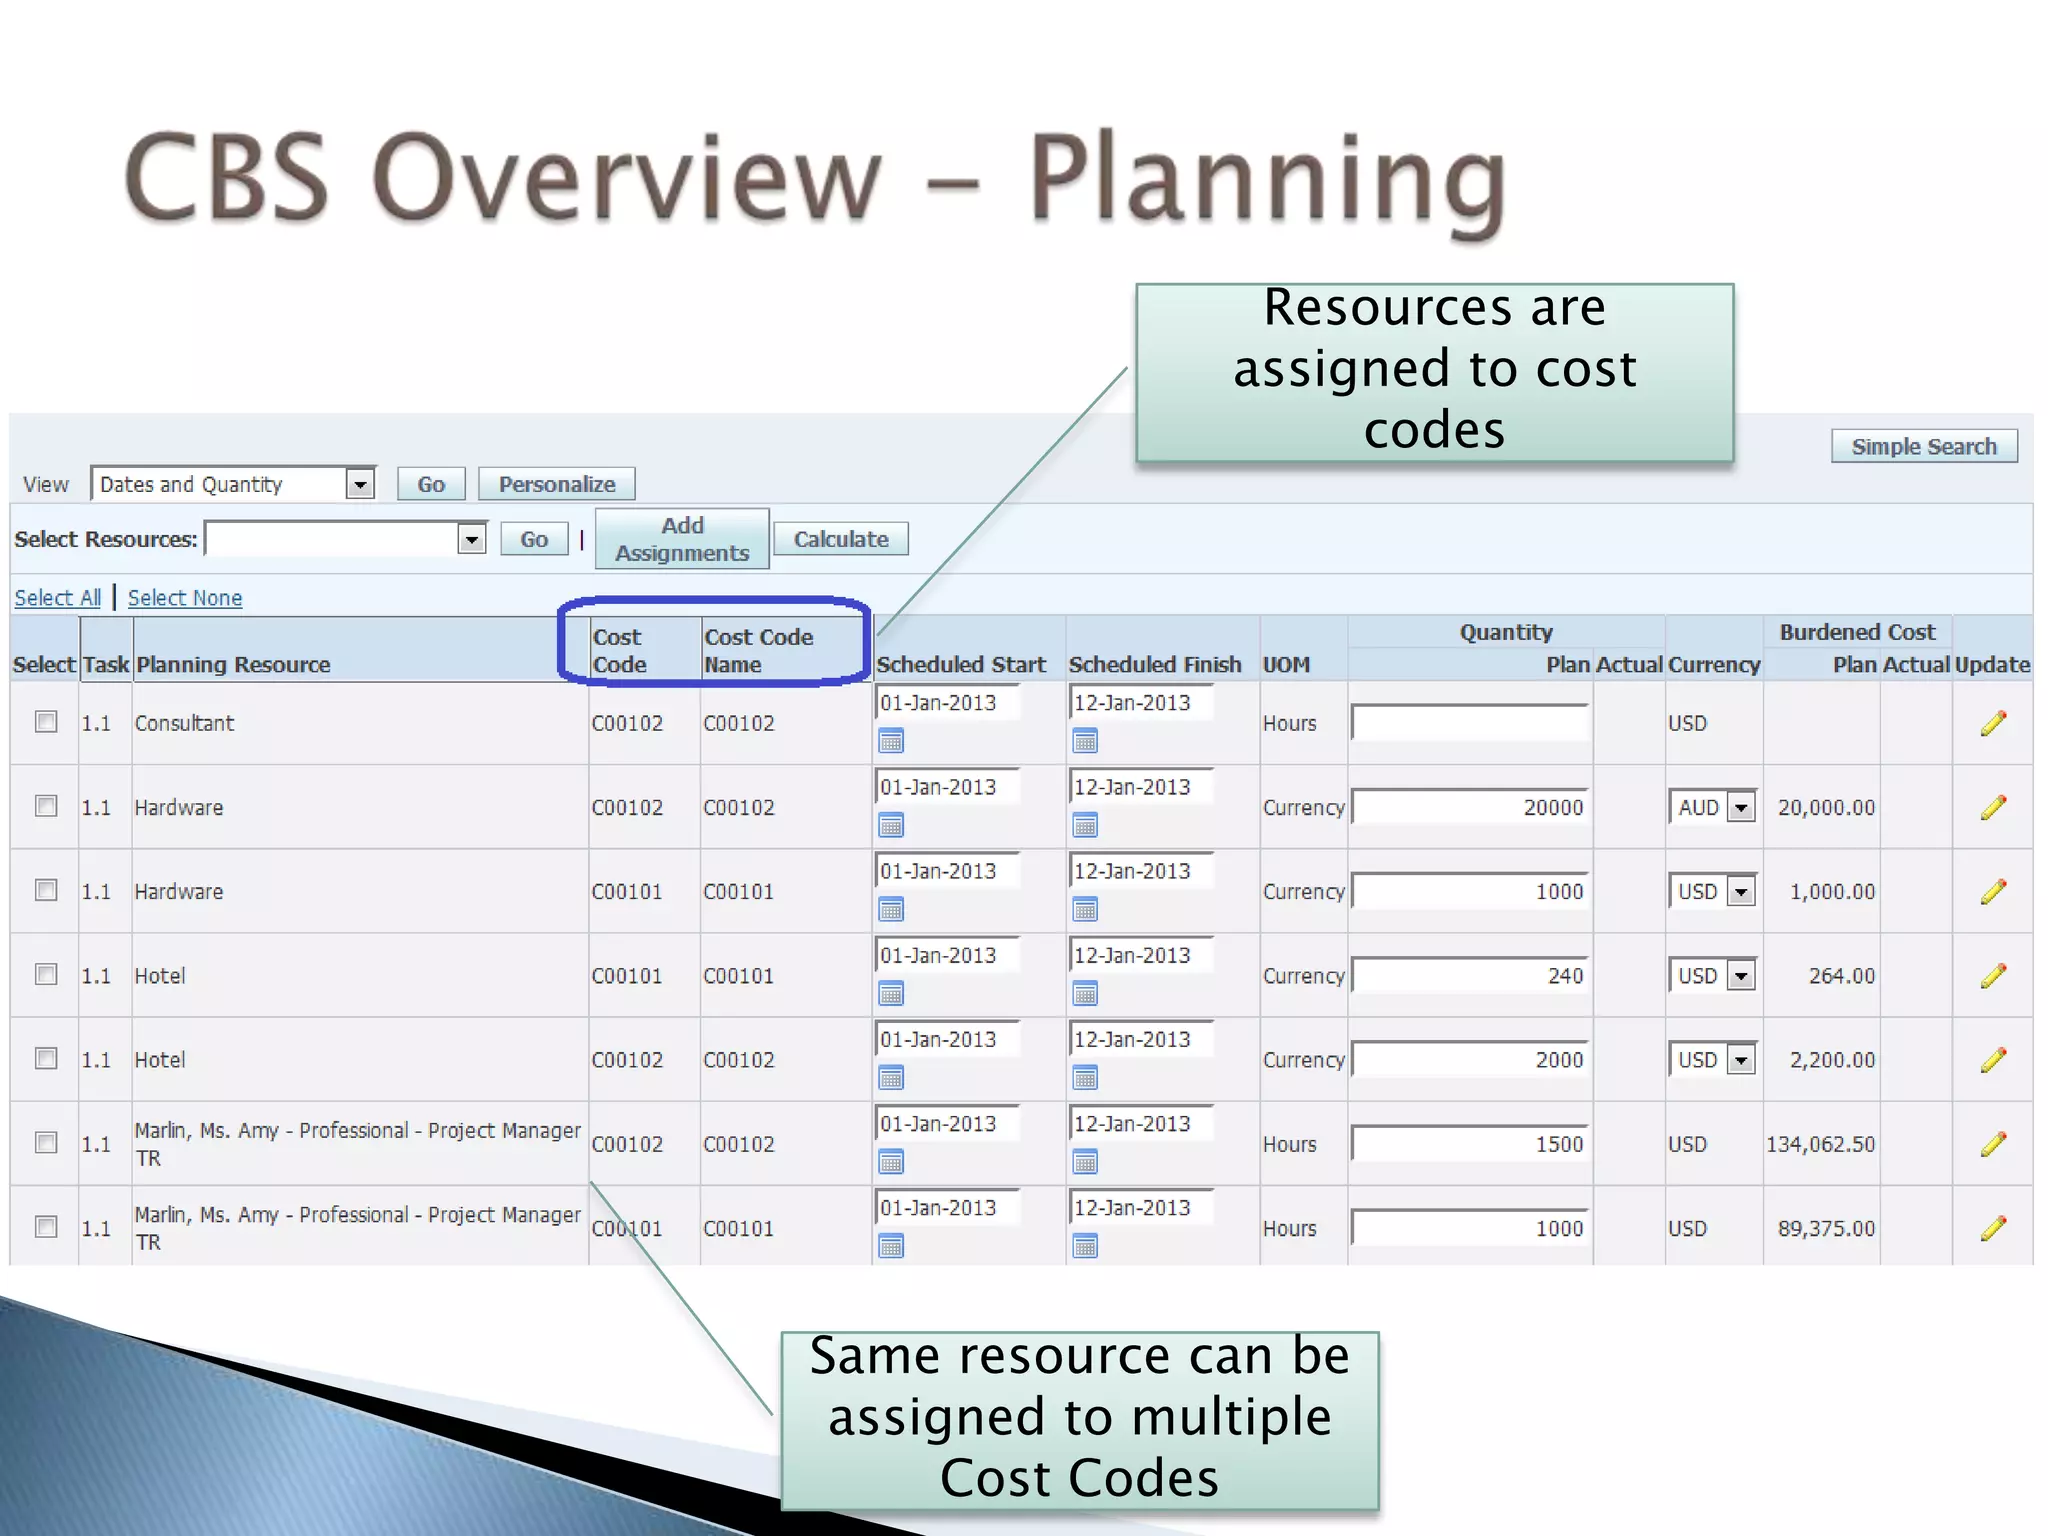
Task: Click plan quantity field showing 20000
Action: click(1469, 807)
